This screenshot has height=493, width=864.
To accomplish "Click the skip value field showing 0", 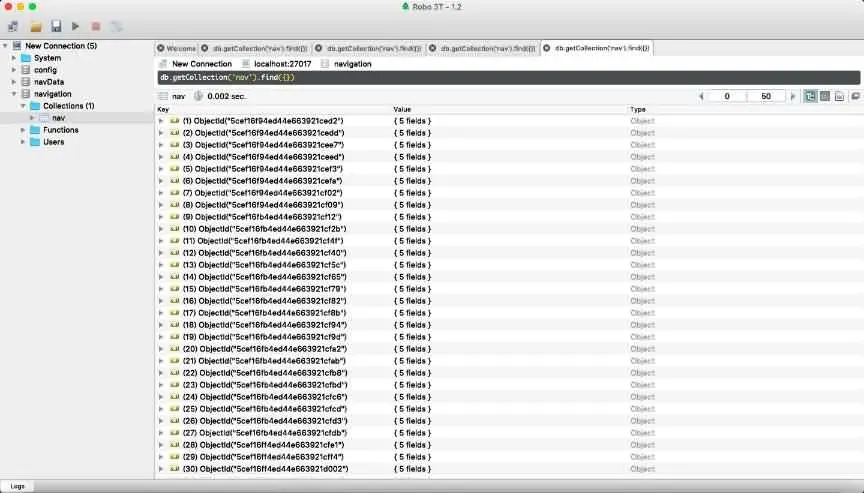I will (727, 96).
